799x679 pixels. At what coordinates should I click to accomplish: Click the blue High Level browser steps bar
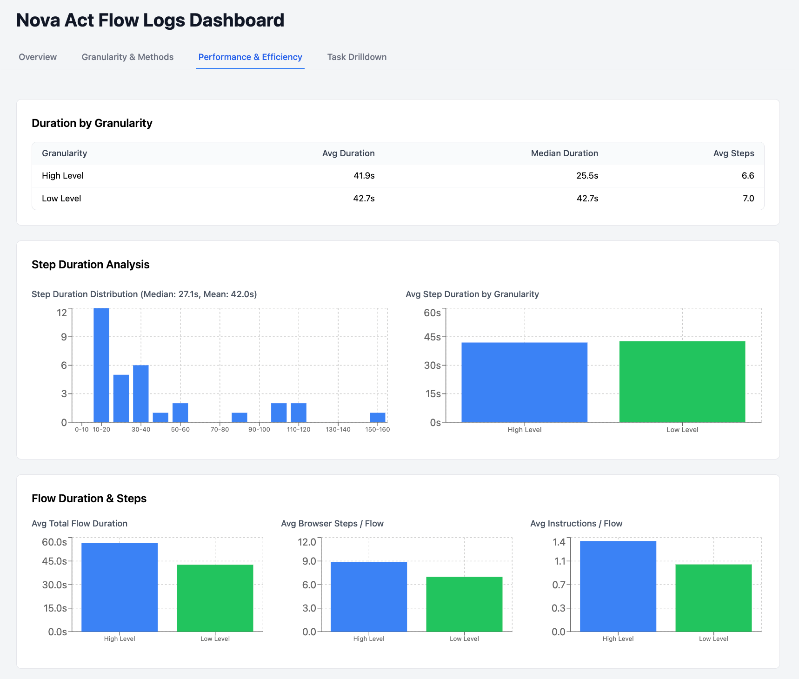pyautogui.click(x=369, y=597)
